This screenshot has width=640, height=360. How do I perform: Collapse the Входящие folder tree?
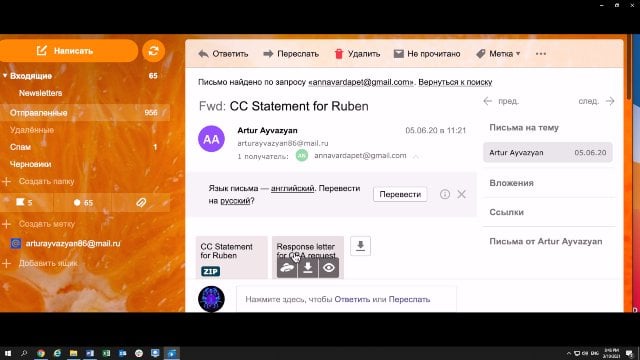click(5, 76)
